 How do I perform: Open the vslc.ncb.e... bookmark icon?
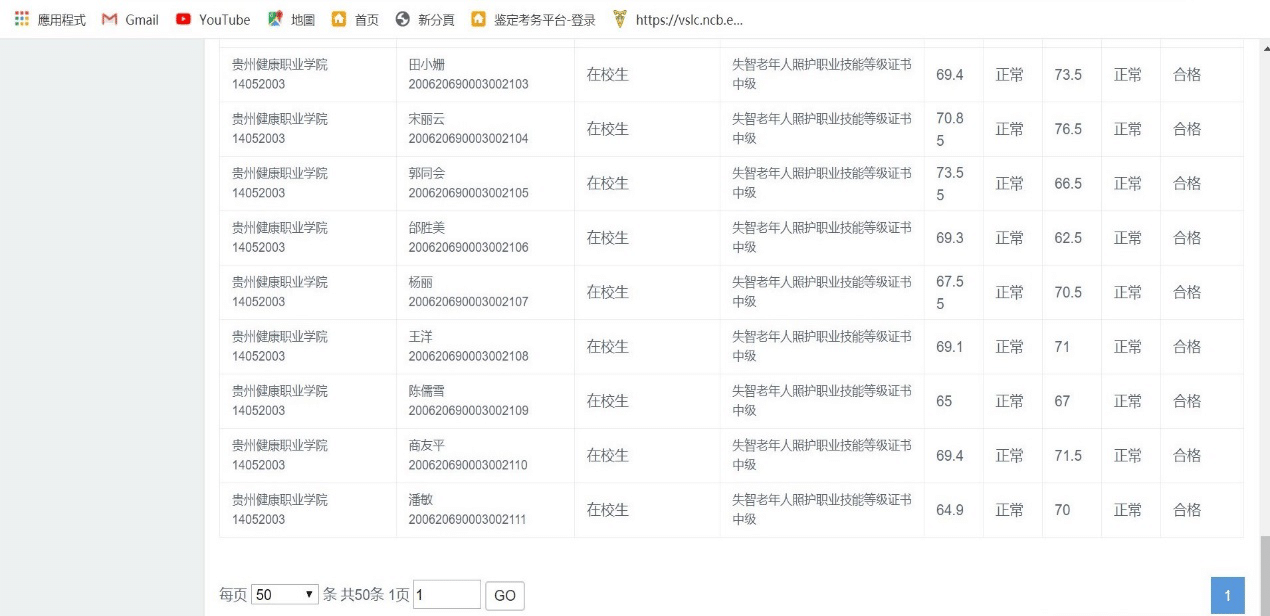620,19
